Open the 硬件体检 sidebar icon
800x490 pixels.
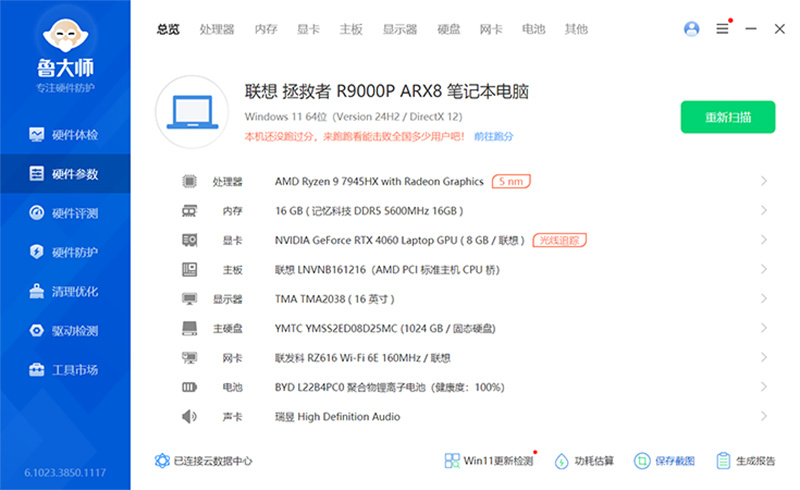tap(37, 135)
